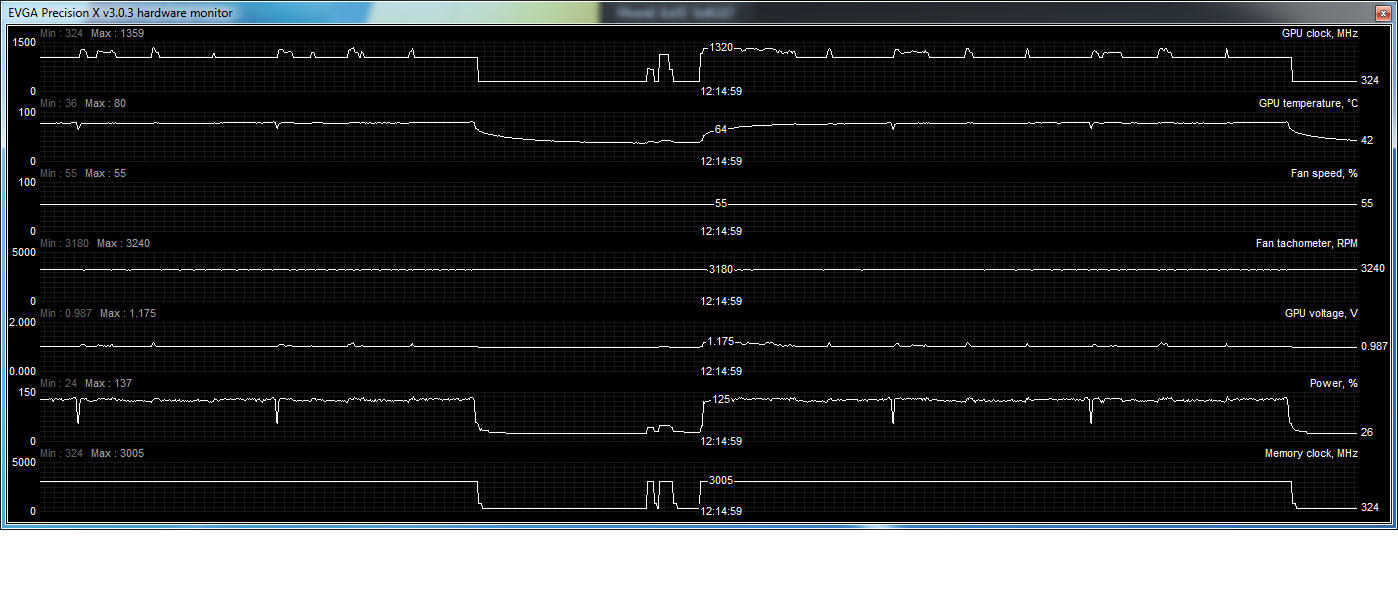
Task: Click the 1.175 marker on GPU voltage graph
Action: (x=721, y=342)
